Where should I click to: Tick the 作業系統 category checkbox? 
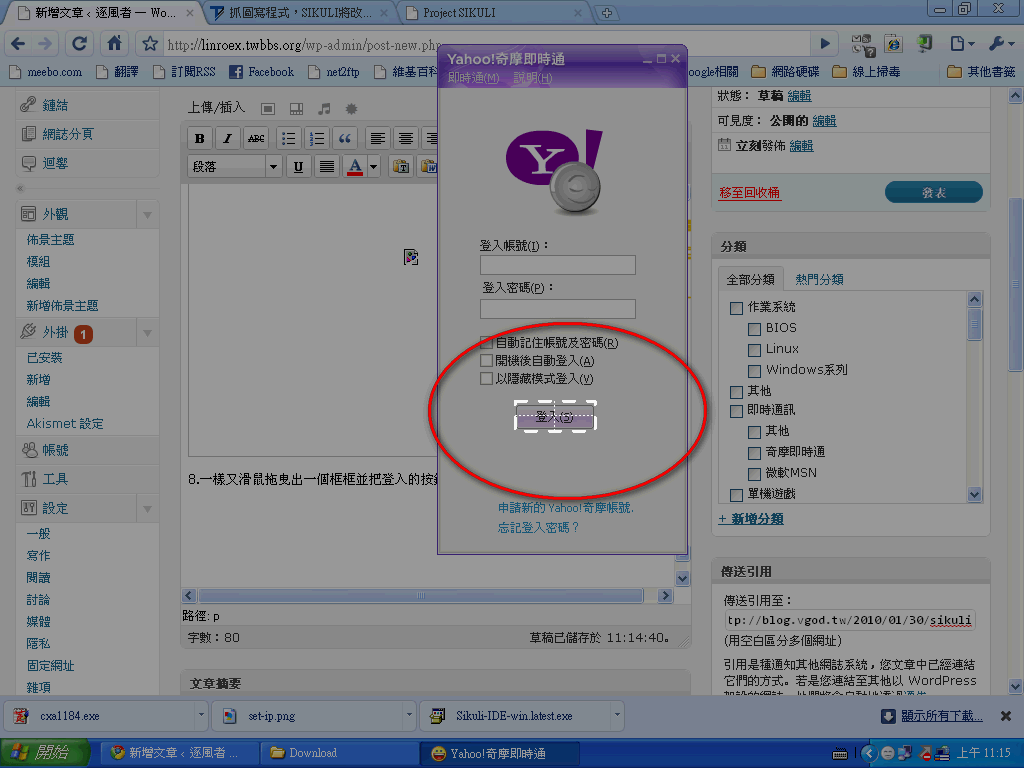736,308
